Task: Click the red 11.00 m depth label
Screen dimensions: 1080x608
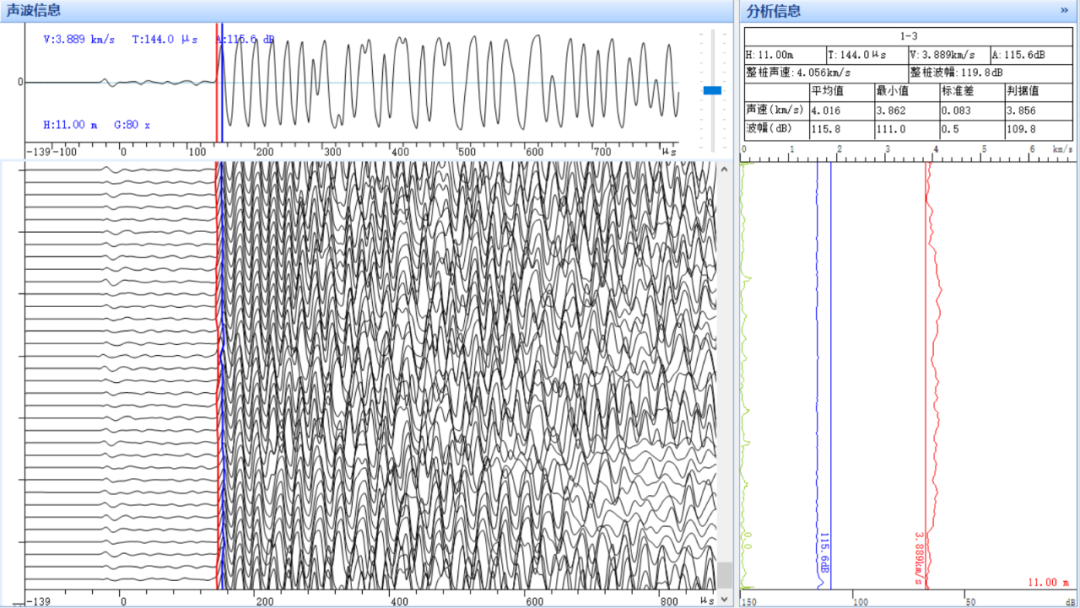Action: coord(1048,582)
